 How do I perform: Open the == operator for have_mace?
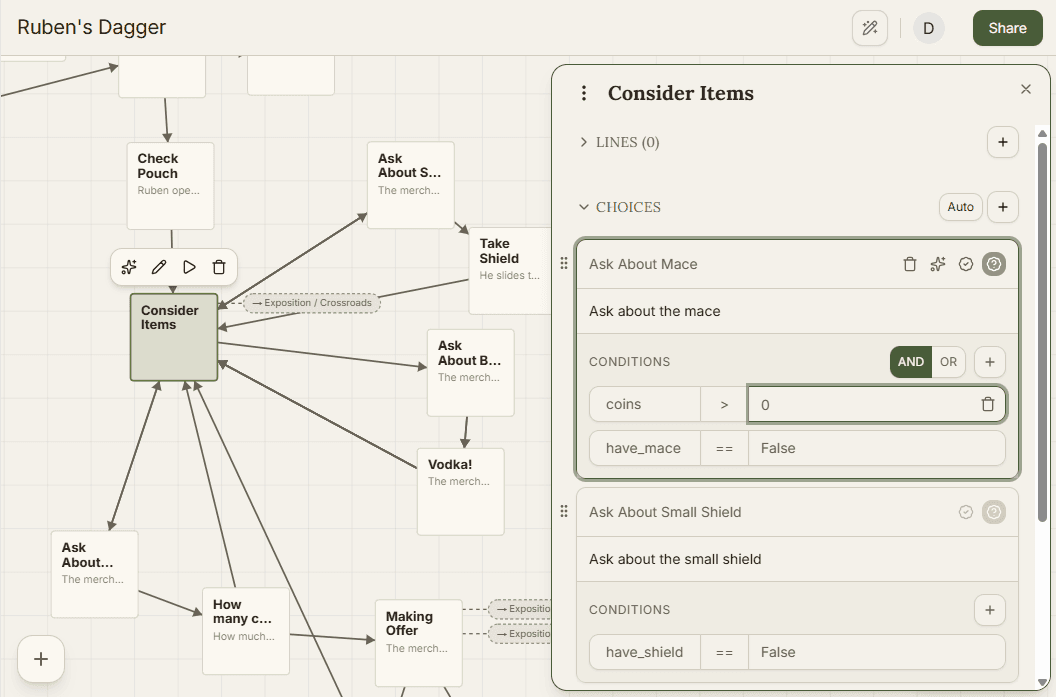pos(724,449)
